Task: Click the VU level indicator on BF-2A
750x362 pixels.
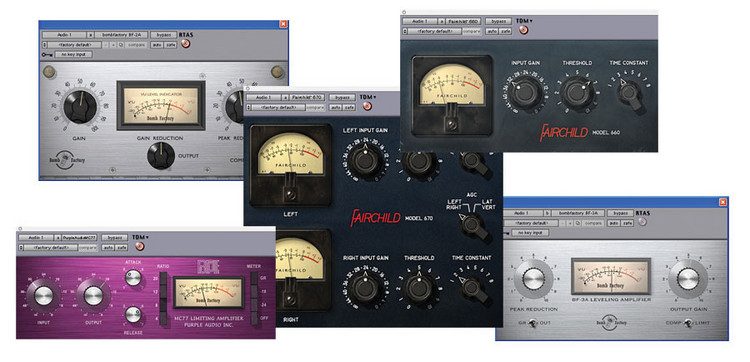Action: point(161,105)
